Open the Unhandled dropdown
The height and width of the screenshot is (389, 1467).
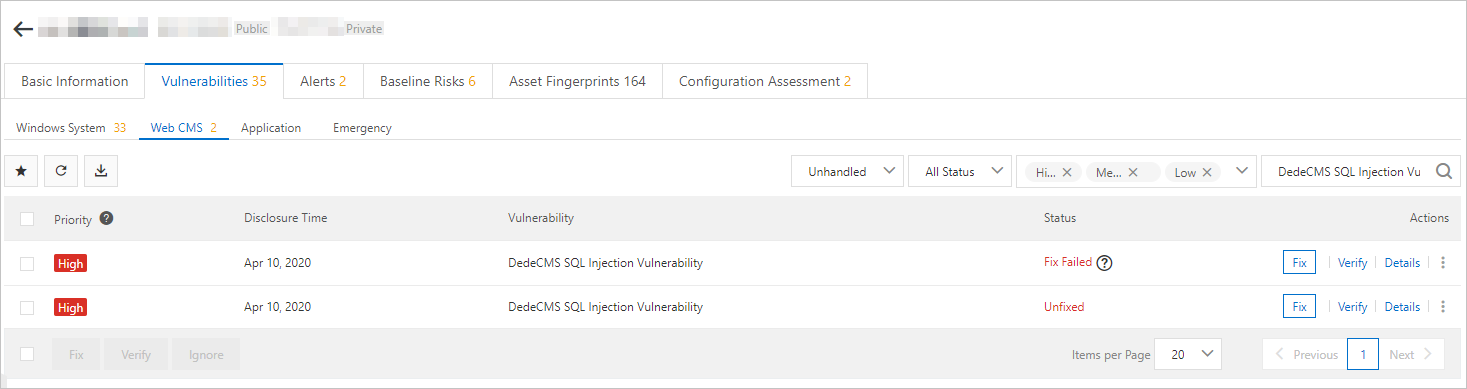[x=848, y=171]
